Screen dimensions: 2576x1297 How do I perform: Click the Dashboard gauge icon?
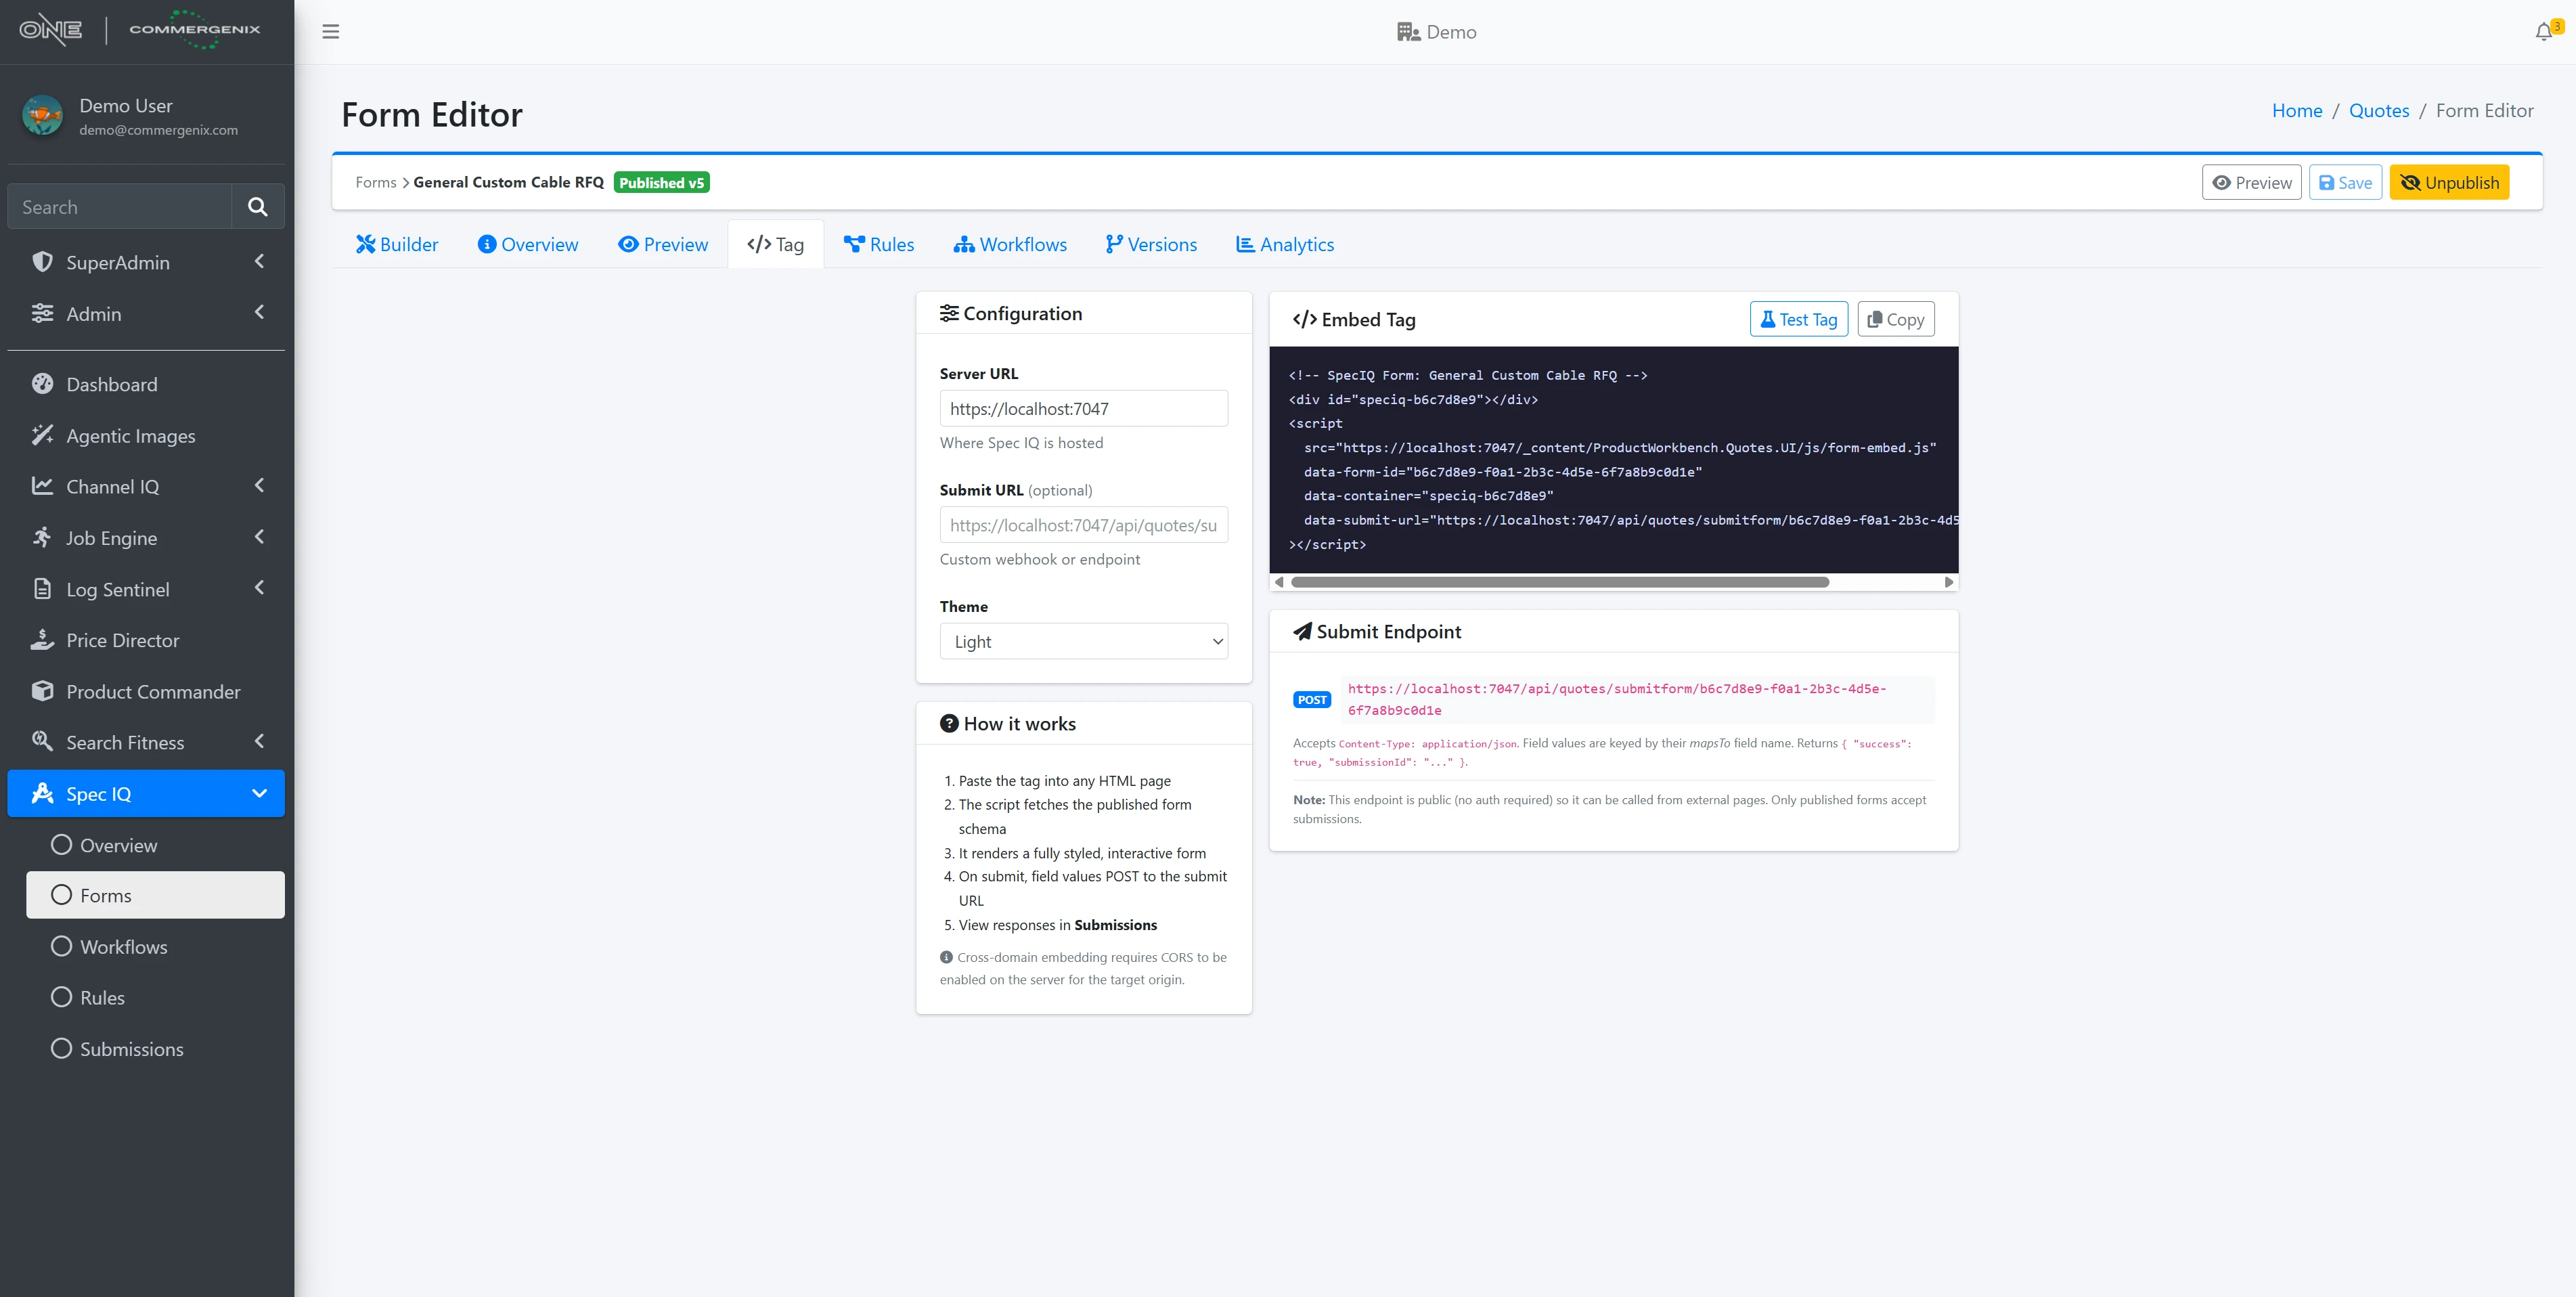click(42, 384)
